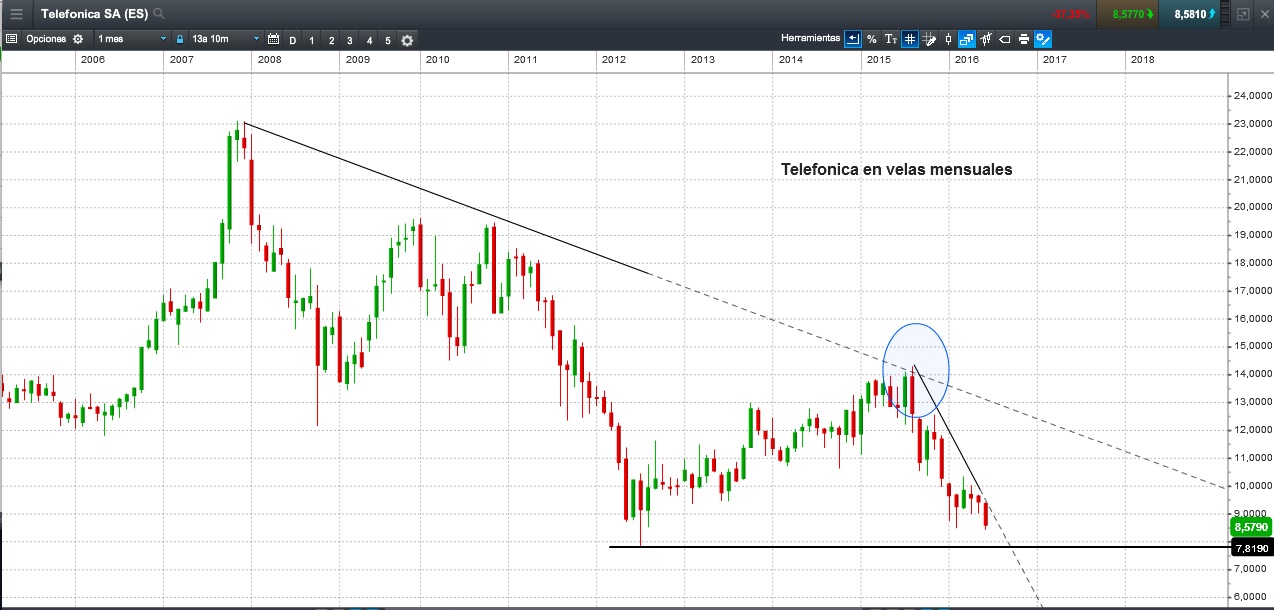Open the hamburger menu beside Telefonica SA
The image size is (1274, 610).
click(x=16, y=14)
